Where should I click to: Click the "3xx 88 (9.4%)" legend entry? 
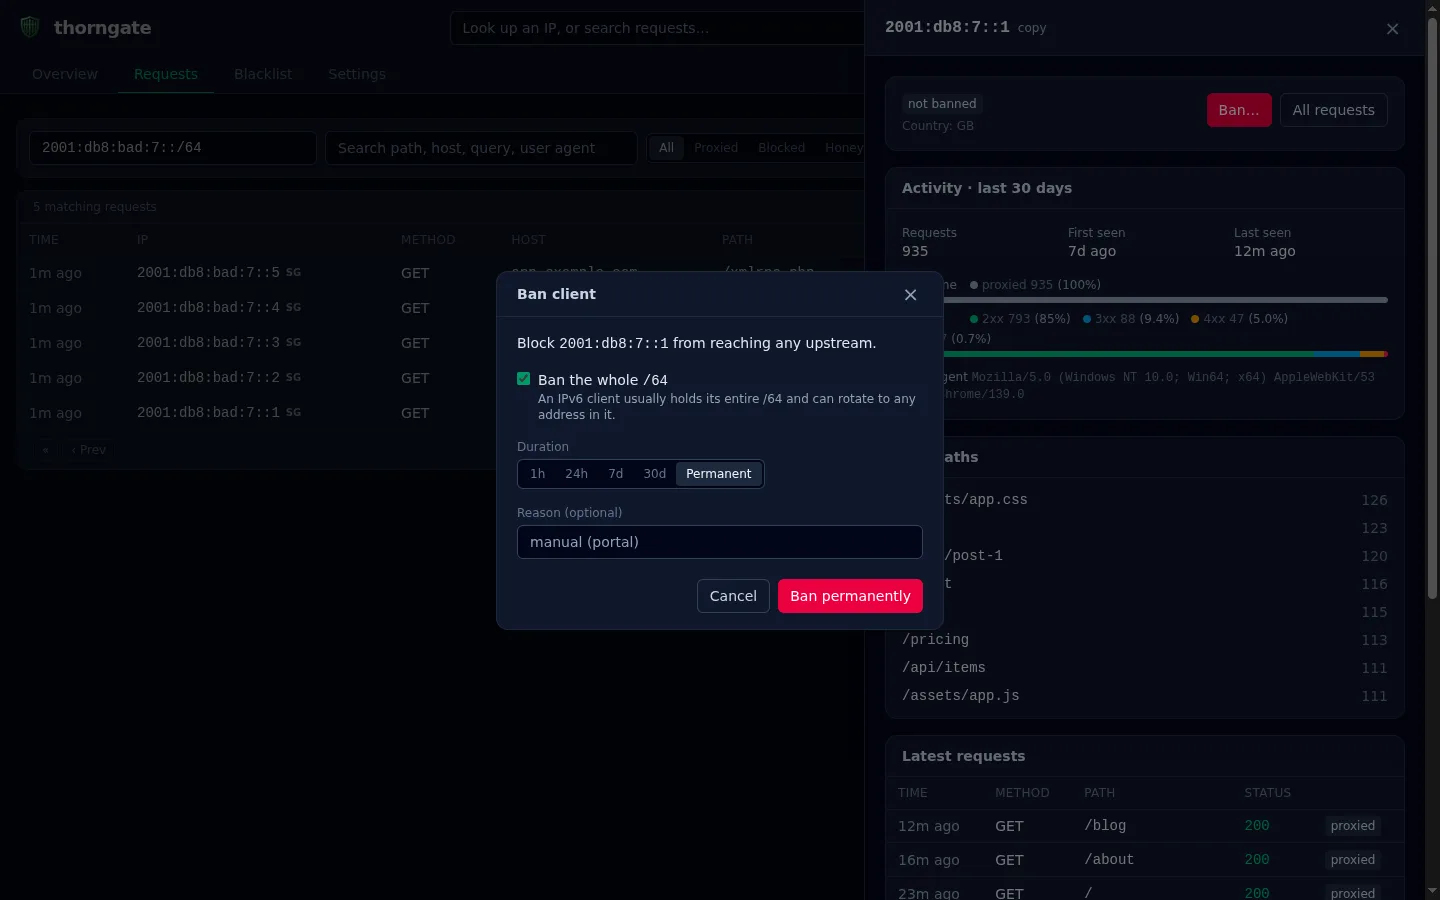click(1131, 319)
